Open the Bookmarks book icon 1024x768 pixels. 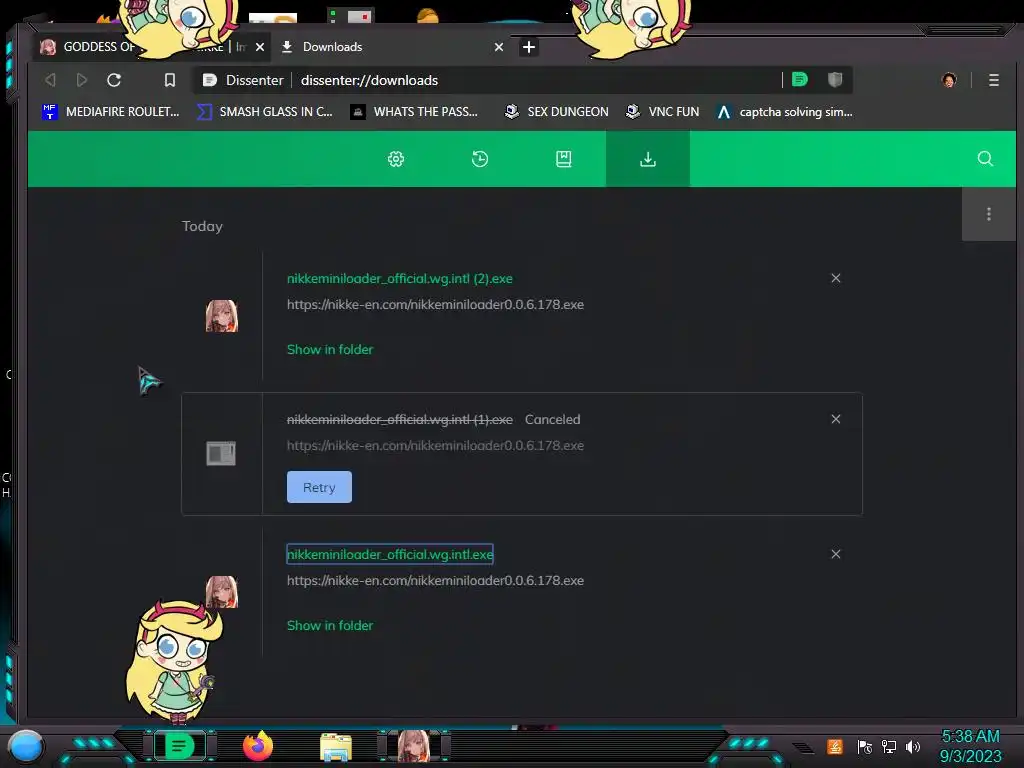click(x=564, y=159)
